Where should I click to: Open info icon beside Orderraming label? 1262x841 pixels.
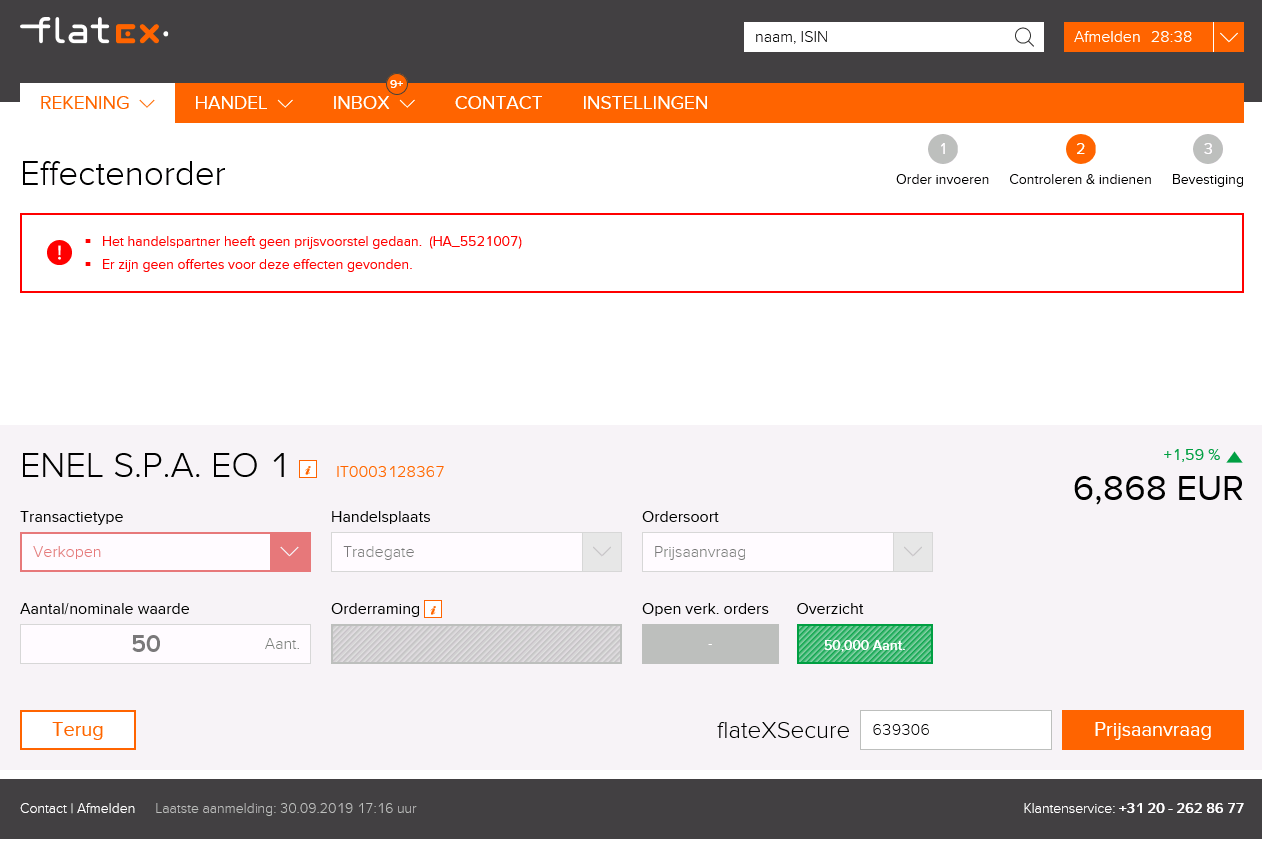coord(433,609)
